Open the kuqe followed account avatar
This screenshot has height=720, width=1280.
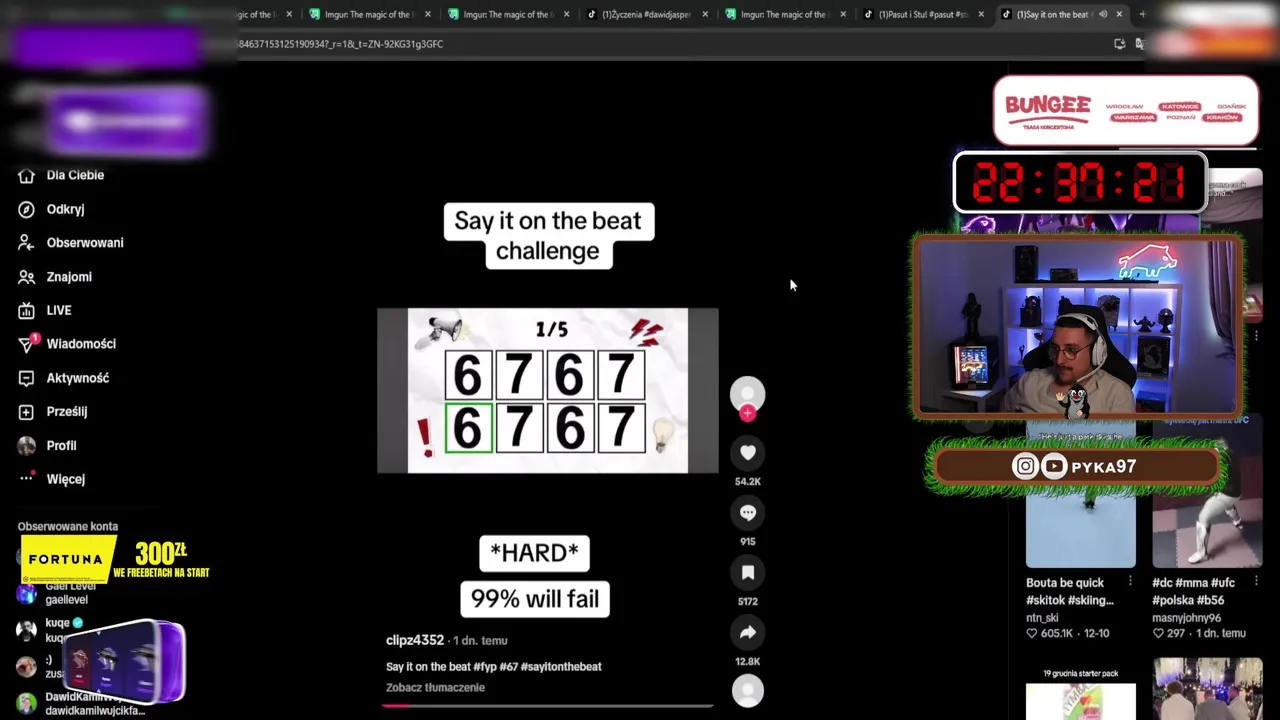(x=27, y=630)
